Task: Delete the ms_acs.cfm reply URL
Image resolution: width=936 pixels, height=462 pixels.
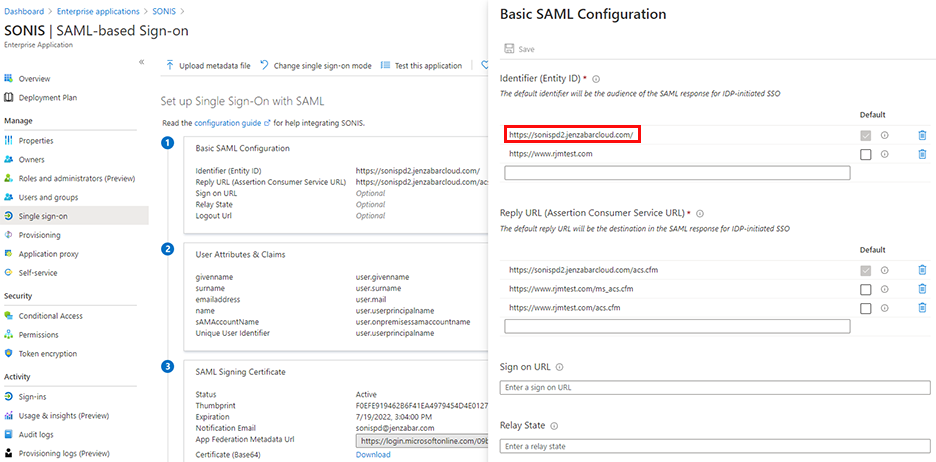Action: tap(922, 289)
